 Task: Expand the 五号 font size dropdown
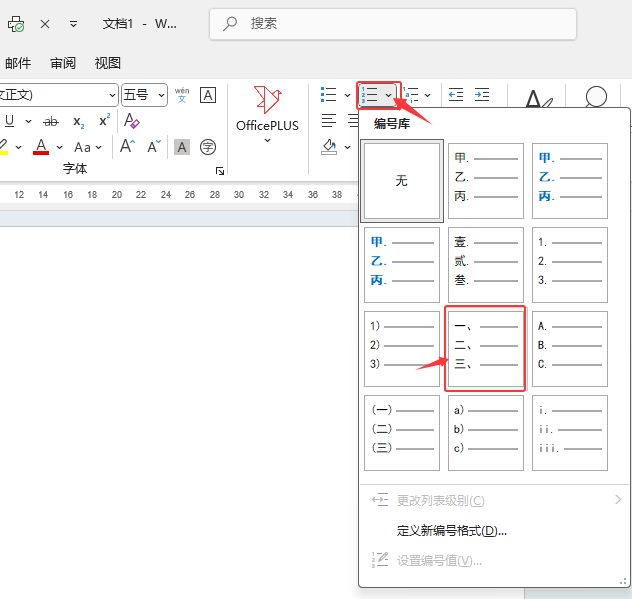click(x=161, y=96)
